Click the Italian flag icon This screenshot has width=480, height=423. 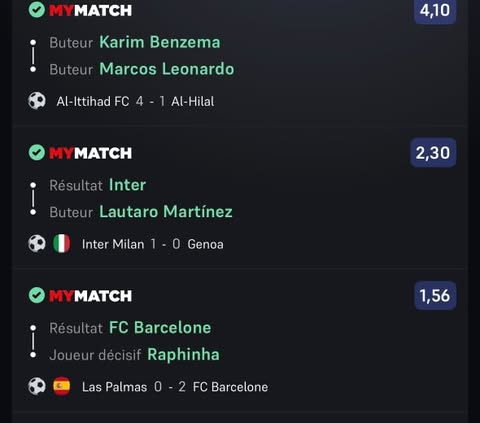(62, 244)
